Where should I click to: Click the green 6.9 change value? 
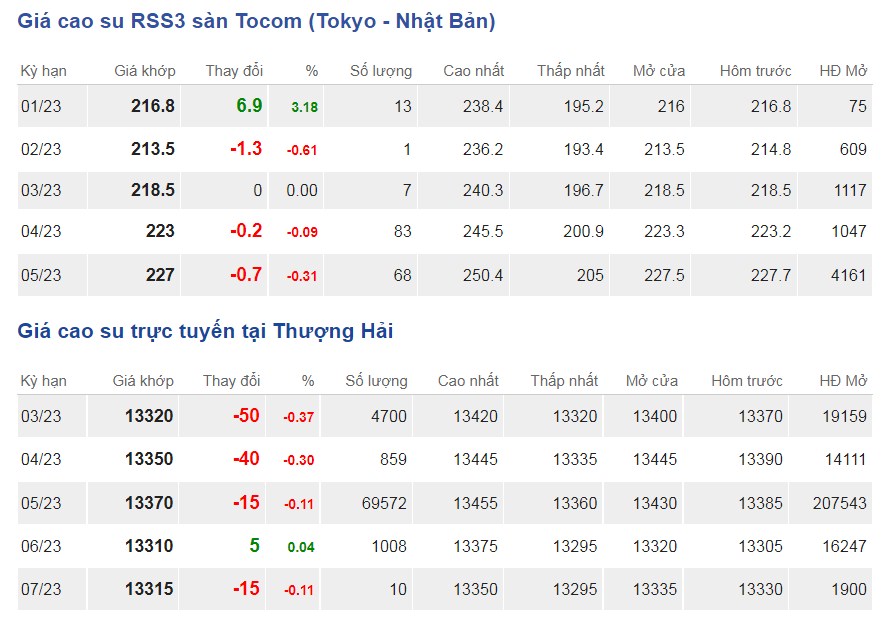click(249, 106)
